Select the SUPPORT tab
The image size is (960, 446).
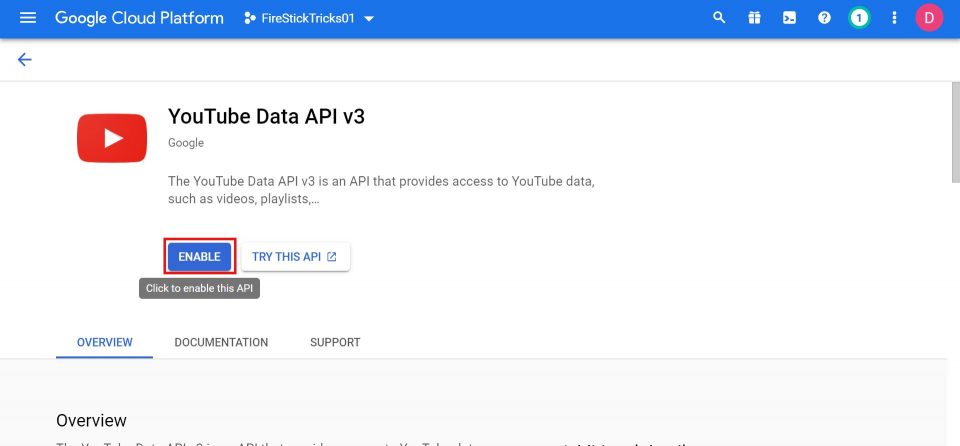pos(335,342)
